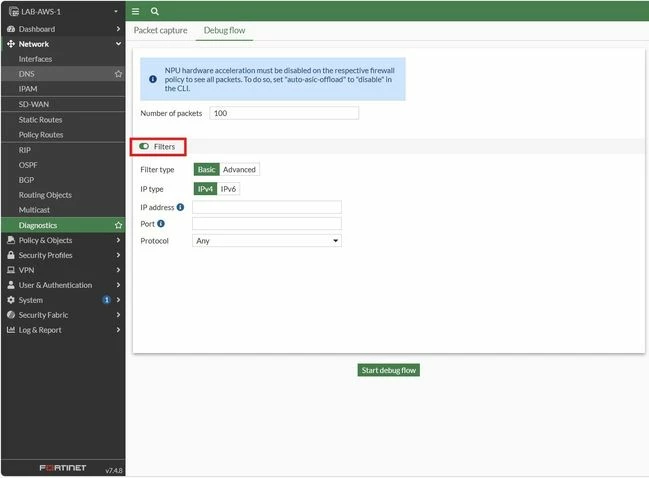Switch to the Packet capture tab
Image resolution: width=649 pixels, height=478 pixels.
point(161,30)
